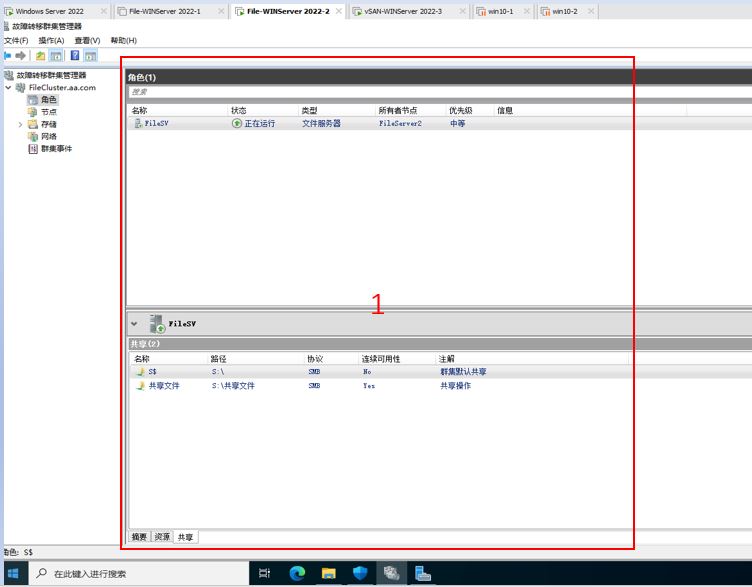Image resolution: width=752 pixels, height=587 pixels.
Task: Select 群集事件 in the tree
Action: pyautogui.click(x=56, y=149)
